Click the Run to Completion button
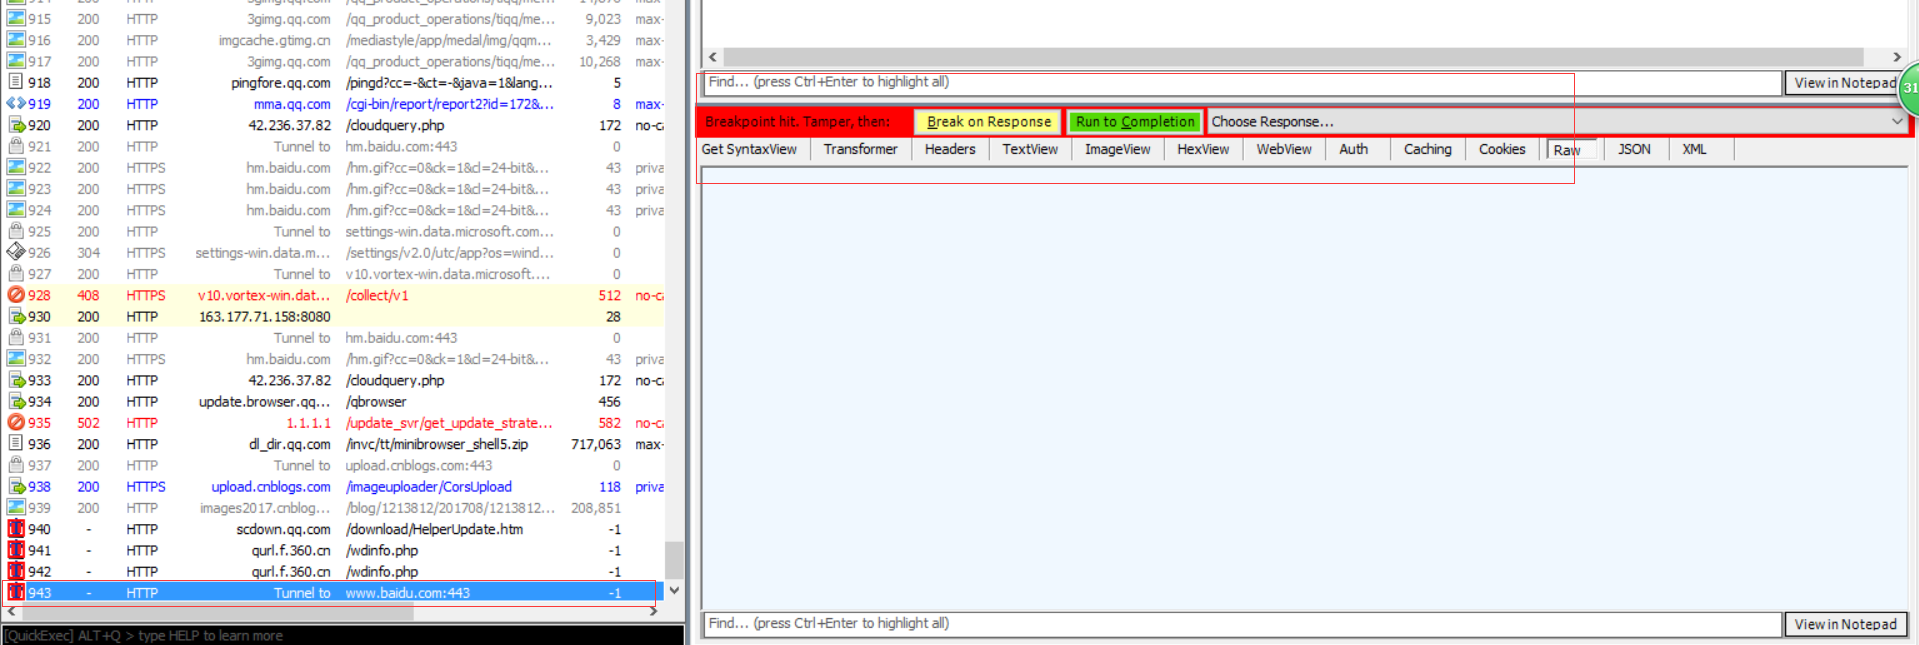1919x645 pixels. click(1135, 122)
